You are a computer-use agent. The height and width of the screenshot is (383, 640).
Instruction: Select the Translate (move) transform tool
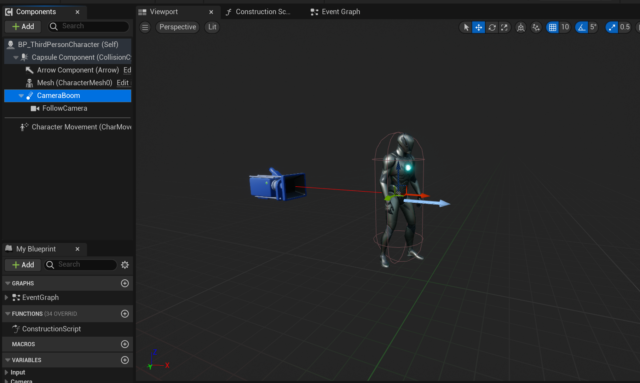pyautogui.click(x=478, y=27)
